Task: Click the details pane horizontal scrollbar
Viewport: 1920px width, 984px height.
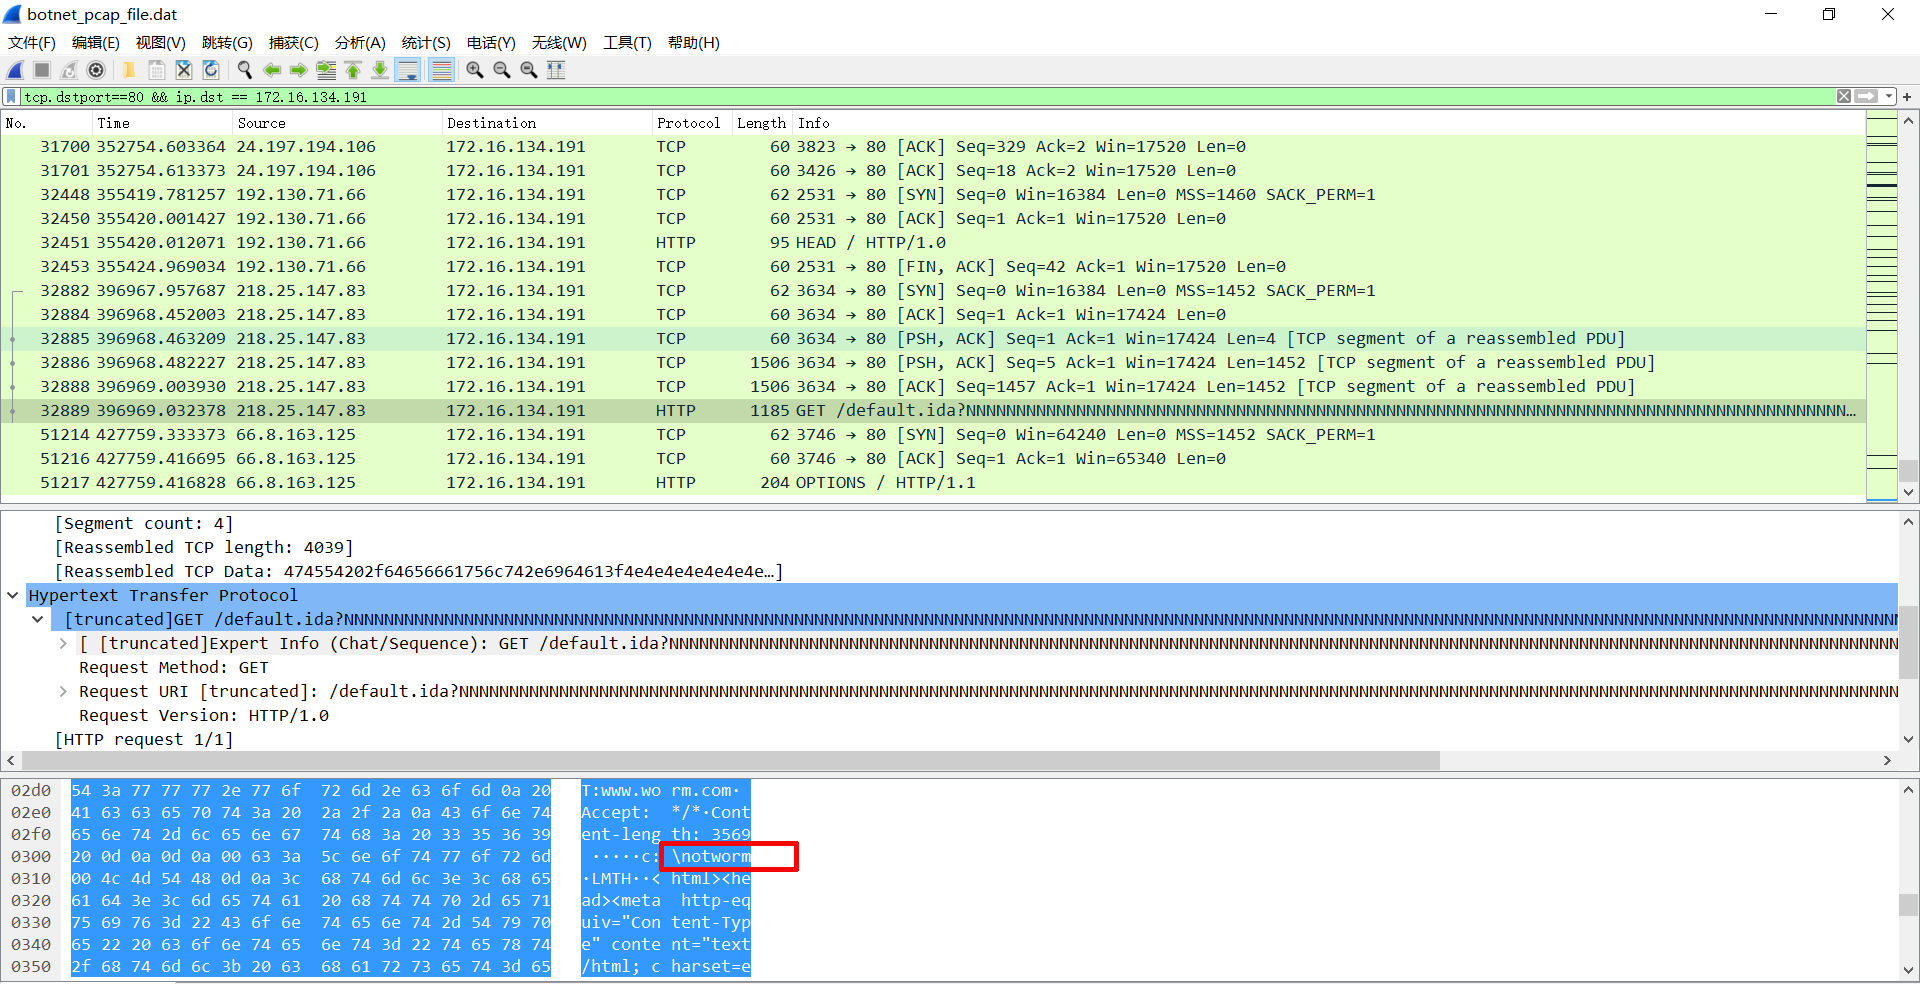Action: pos(720,761)
